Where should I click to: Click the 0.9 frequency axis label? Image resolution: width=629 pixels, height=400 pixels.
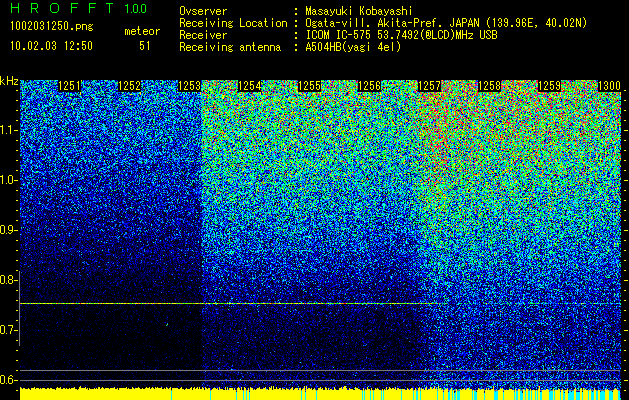click(x=8, y=230)
